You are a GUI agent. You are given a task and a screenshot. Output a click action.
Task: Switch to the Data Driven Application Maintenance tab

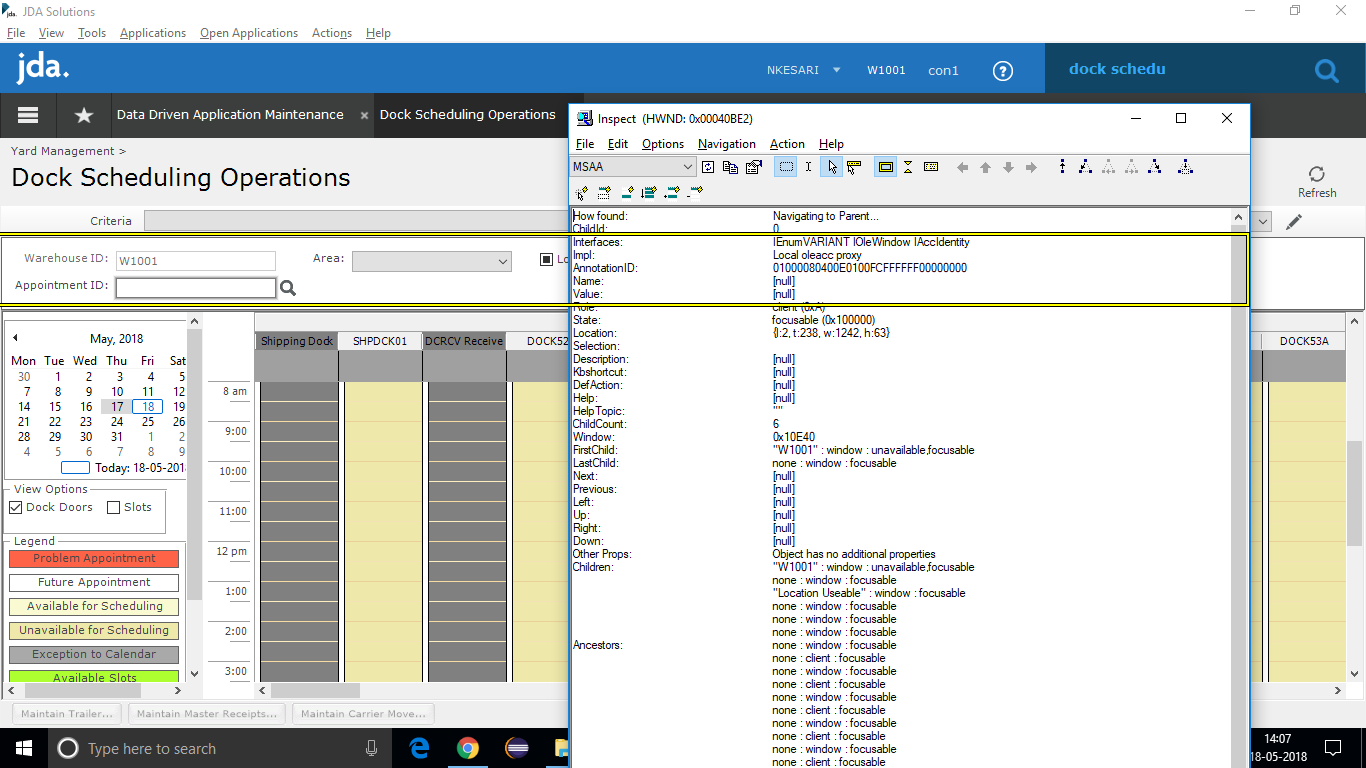pyautogui.click(x=230, y=115)
